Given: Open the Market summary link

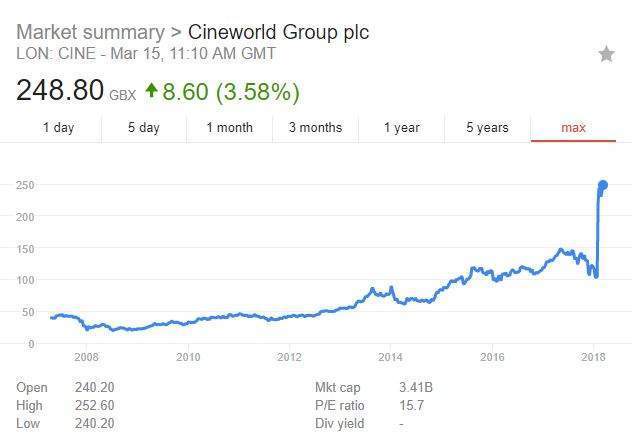Looking at the screenshot, I should click(x=89, y=32).
